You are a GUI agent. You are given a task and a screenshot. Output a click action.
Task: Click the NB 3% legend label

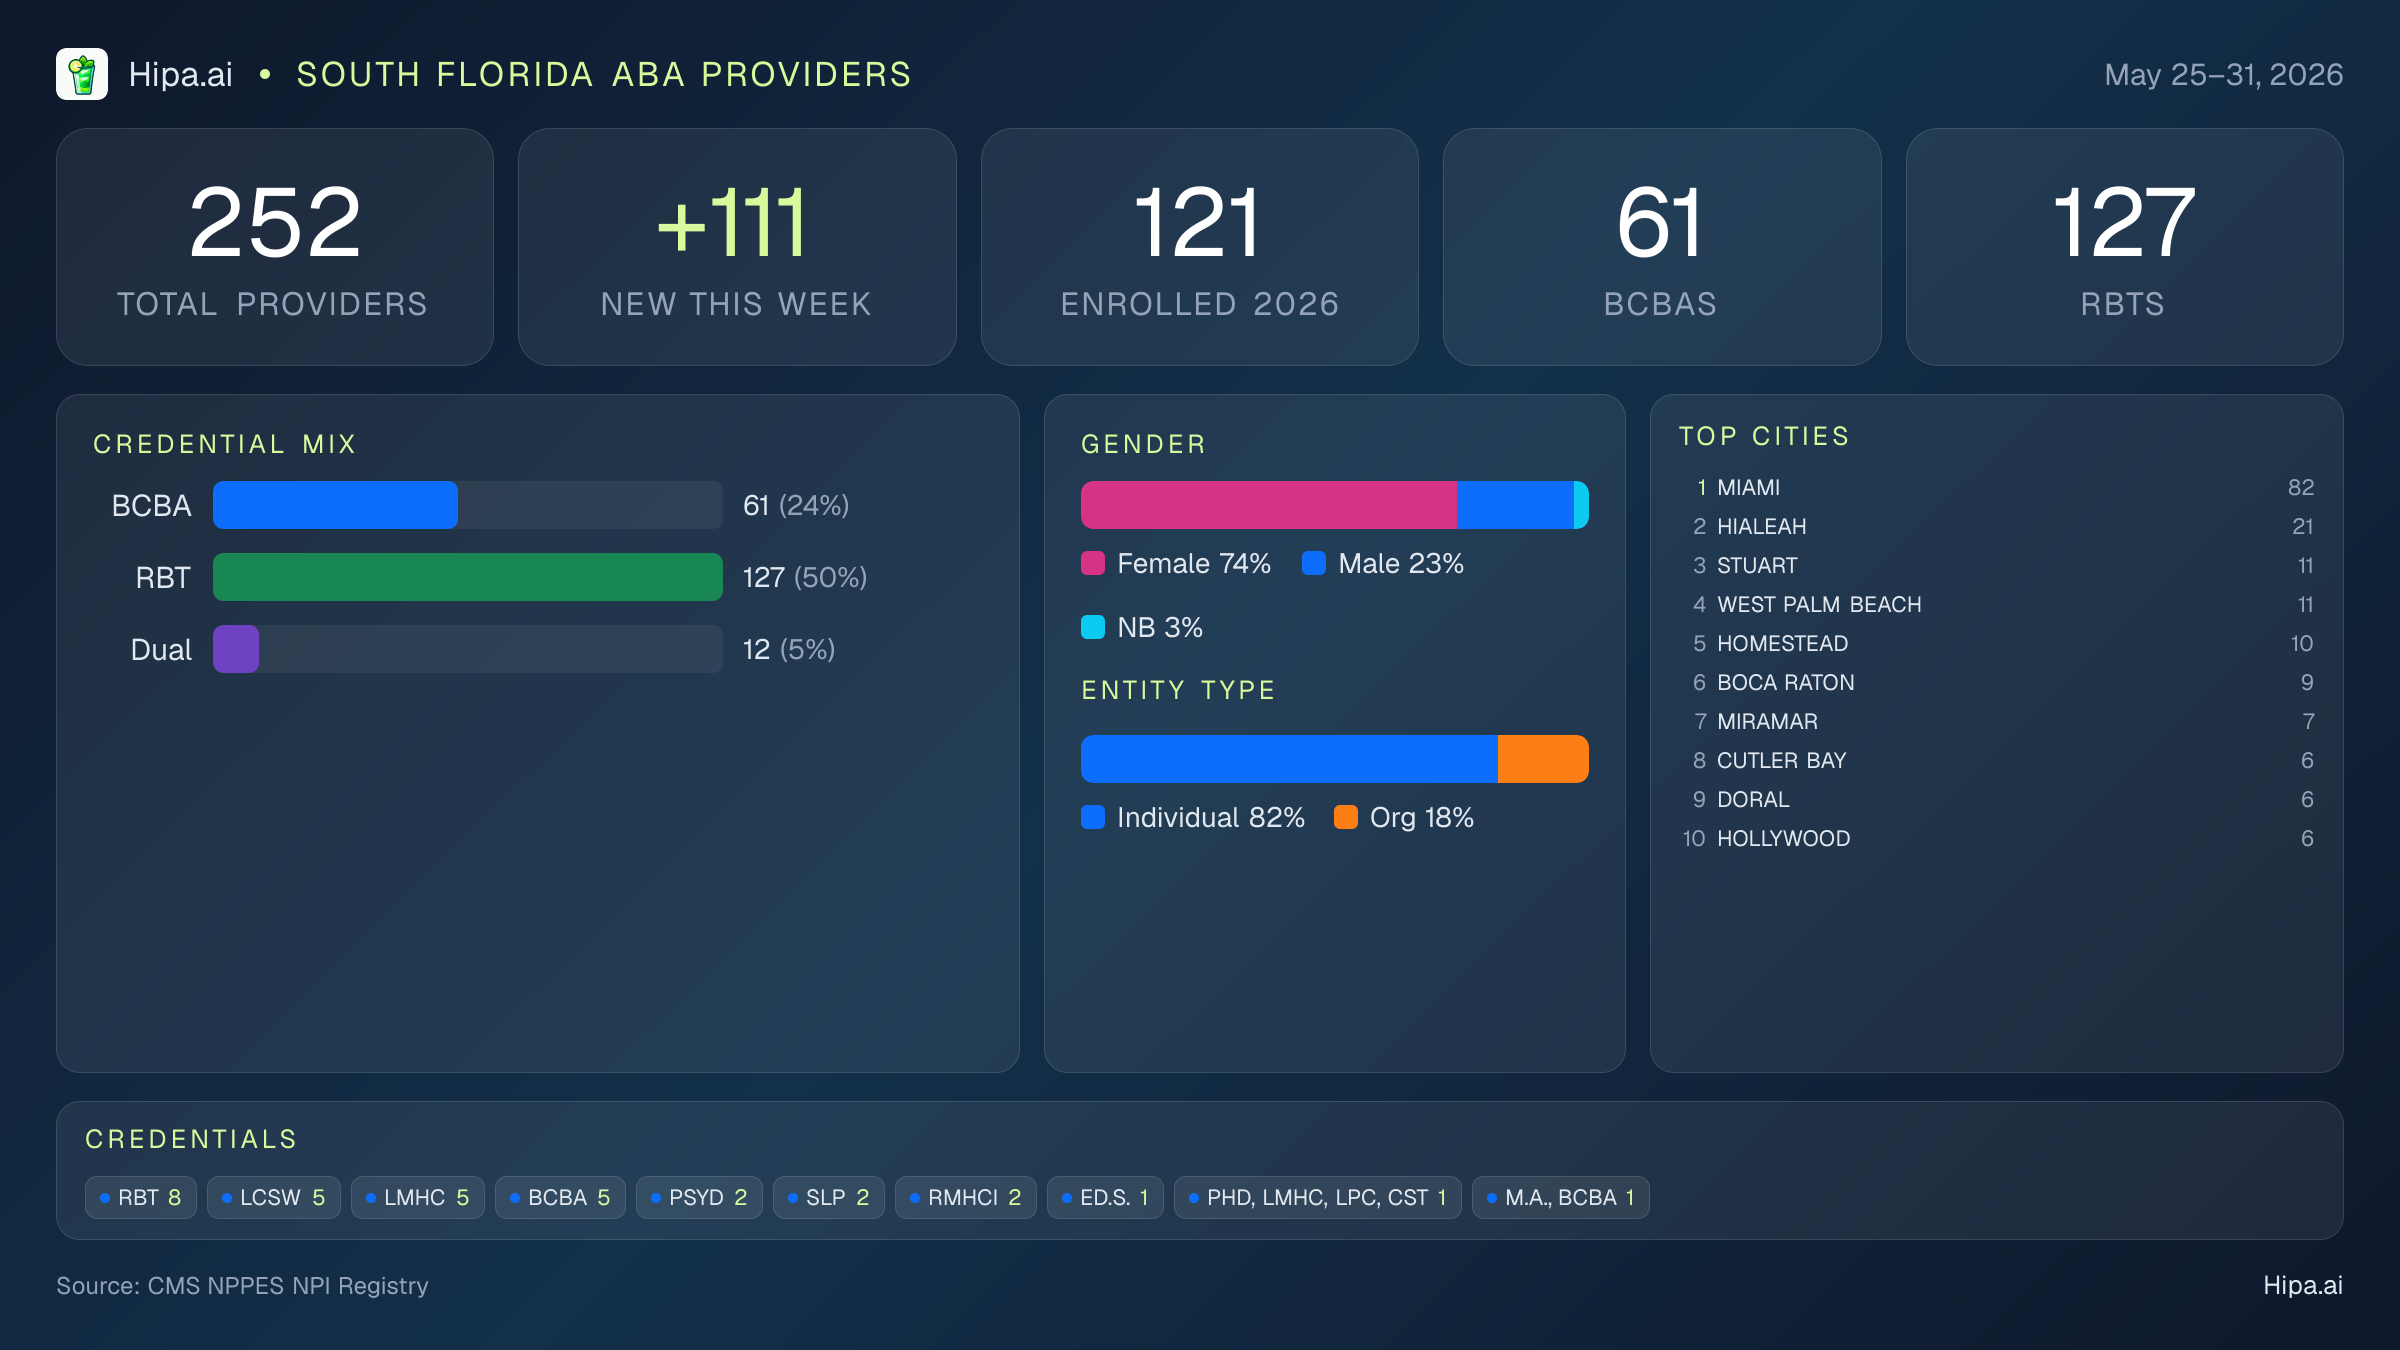[x=1160, y=627]
